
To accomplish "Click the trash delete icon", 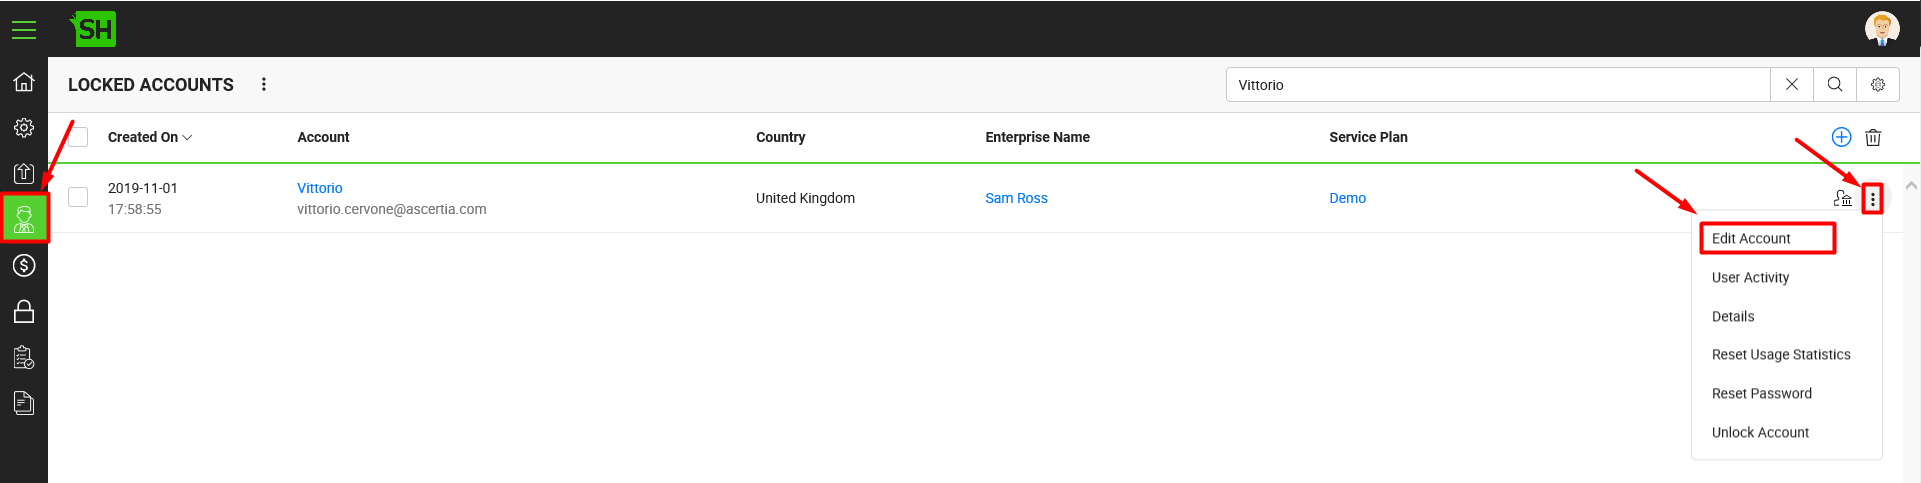I will pyautogui.click(x=1873, y=138).
